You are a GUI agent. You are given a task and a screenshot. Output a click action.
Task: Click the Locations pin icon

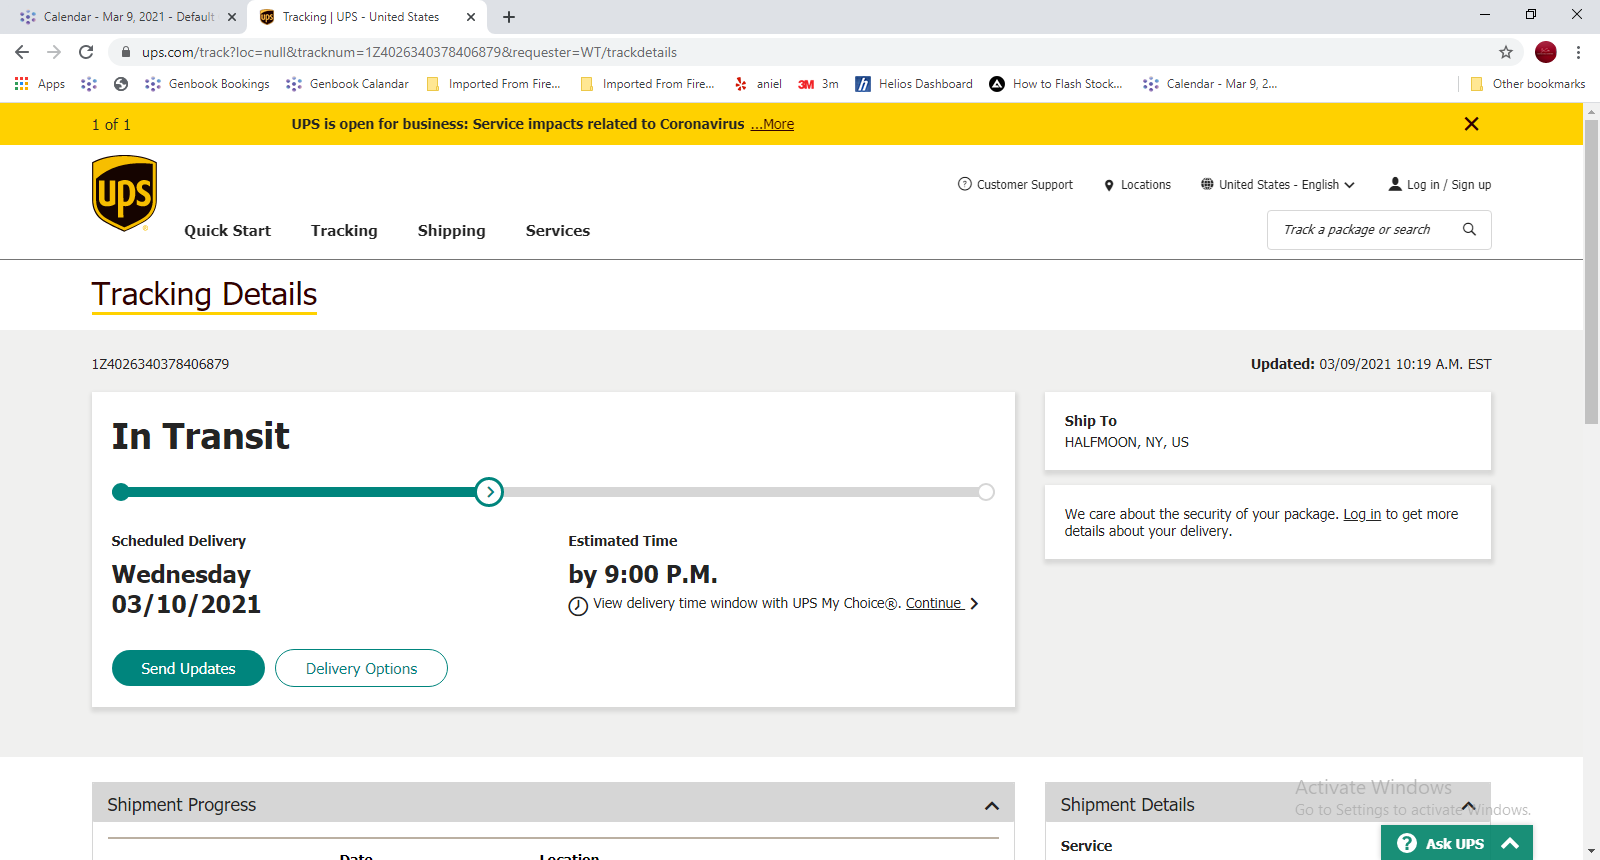pyautogui.click(x=1109, y=185)
